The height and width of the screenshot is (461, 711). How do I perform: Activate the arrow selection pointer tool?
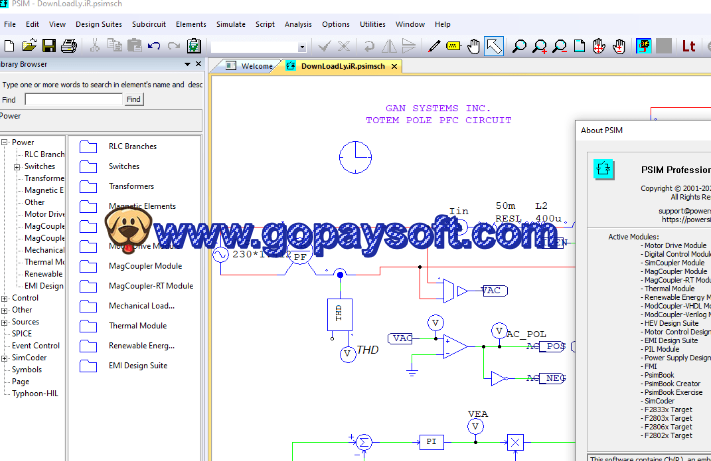coord(494,46)
